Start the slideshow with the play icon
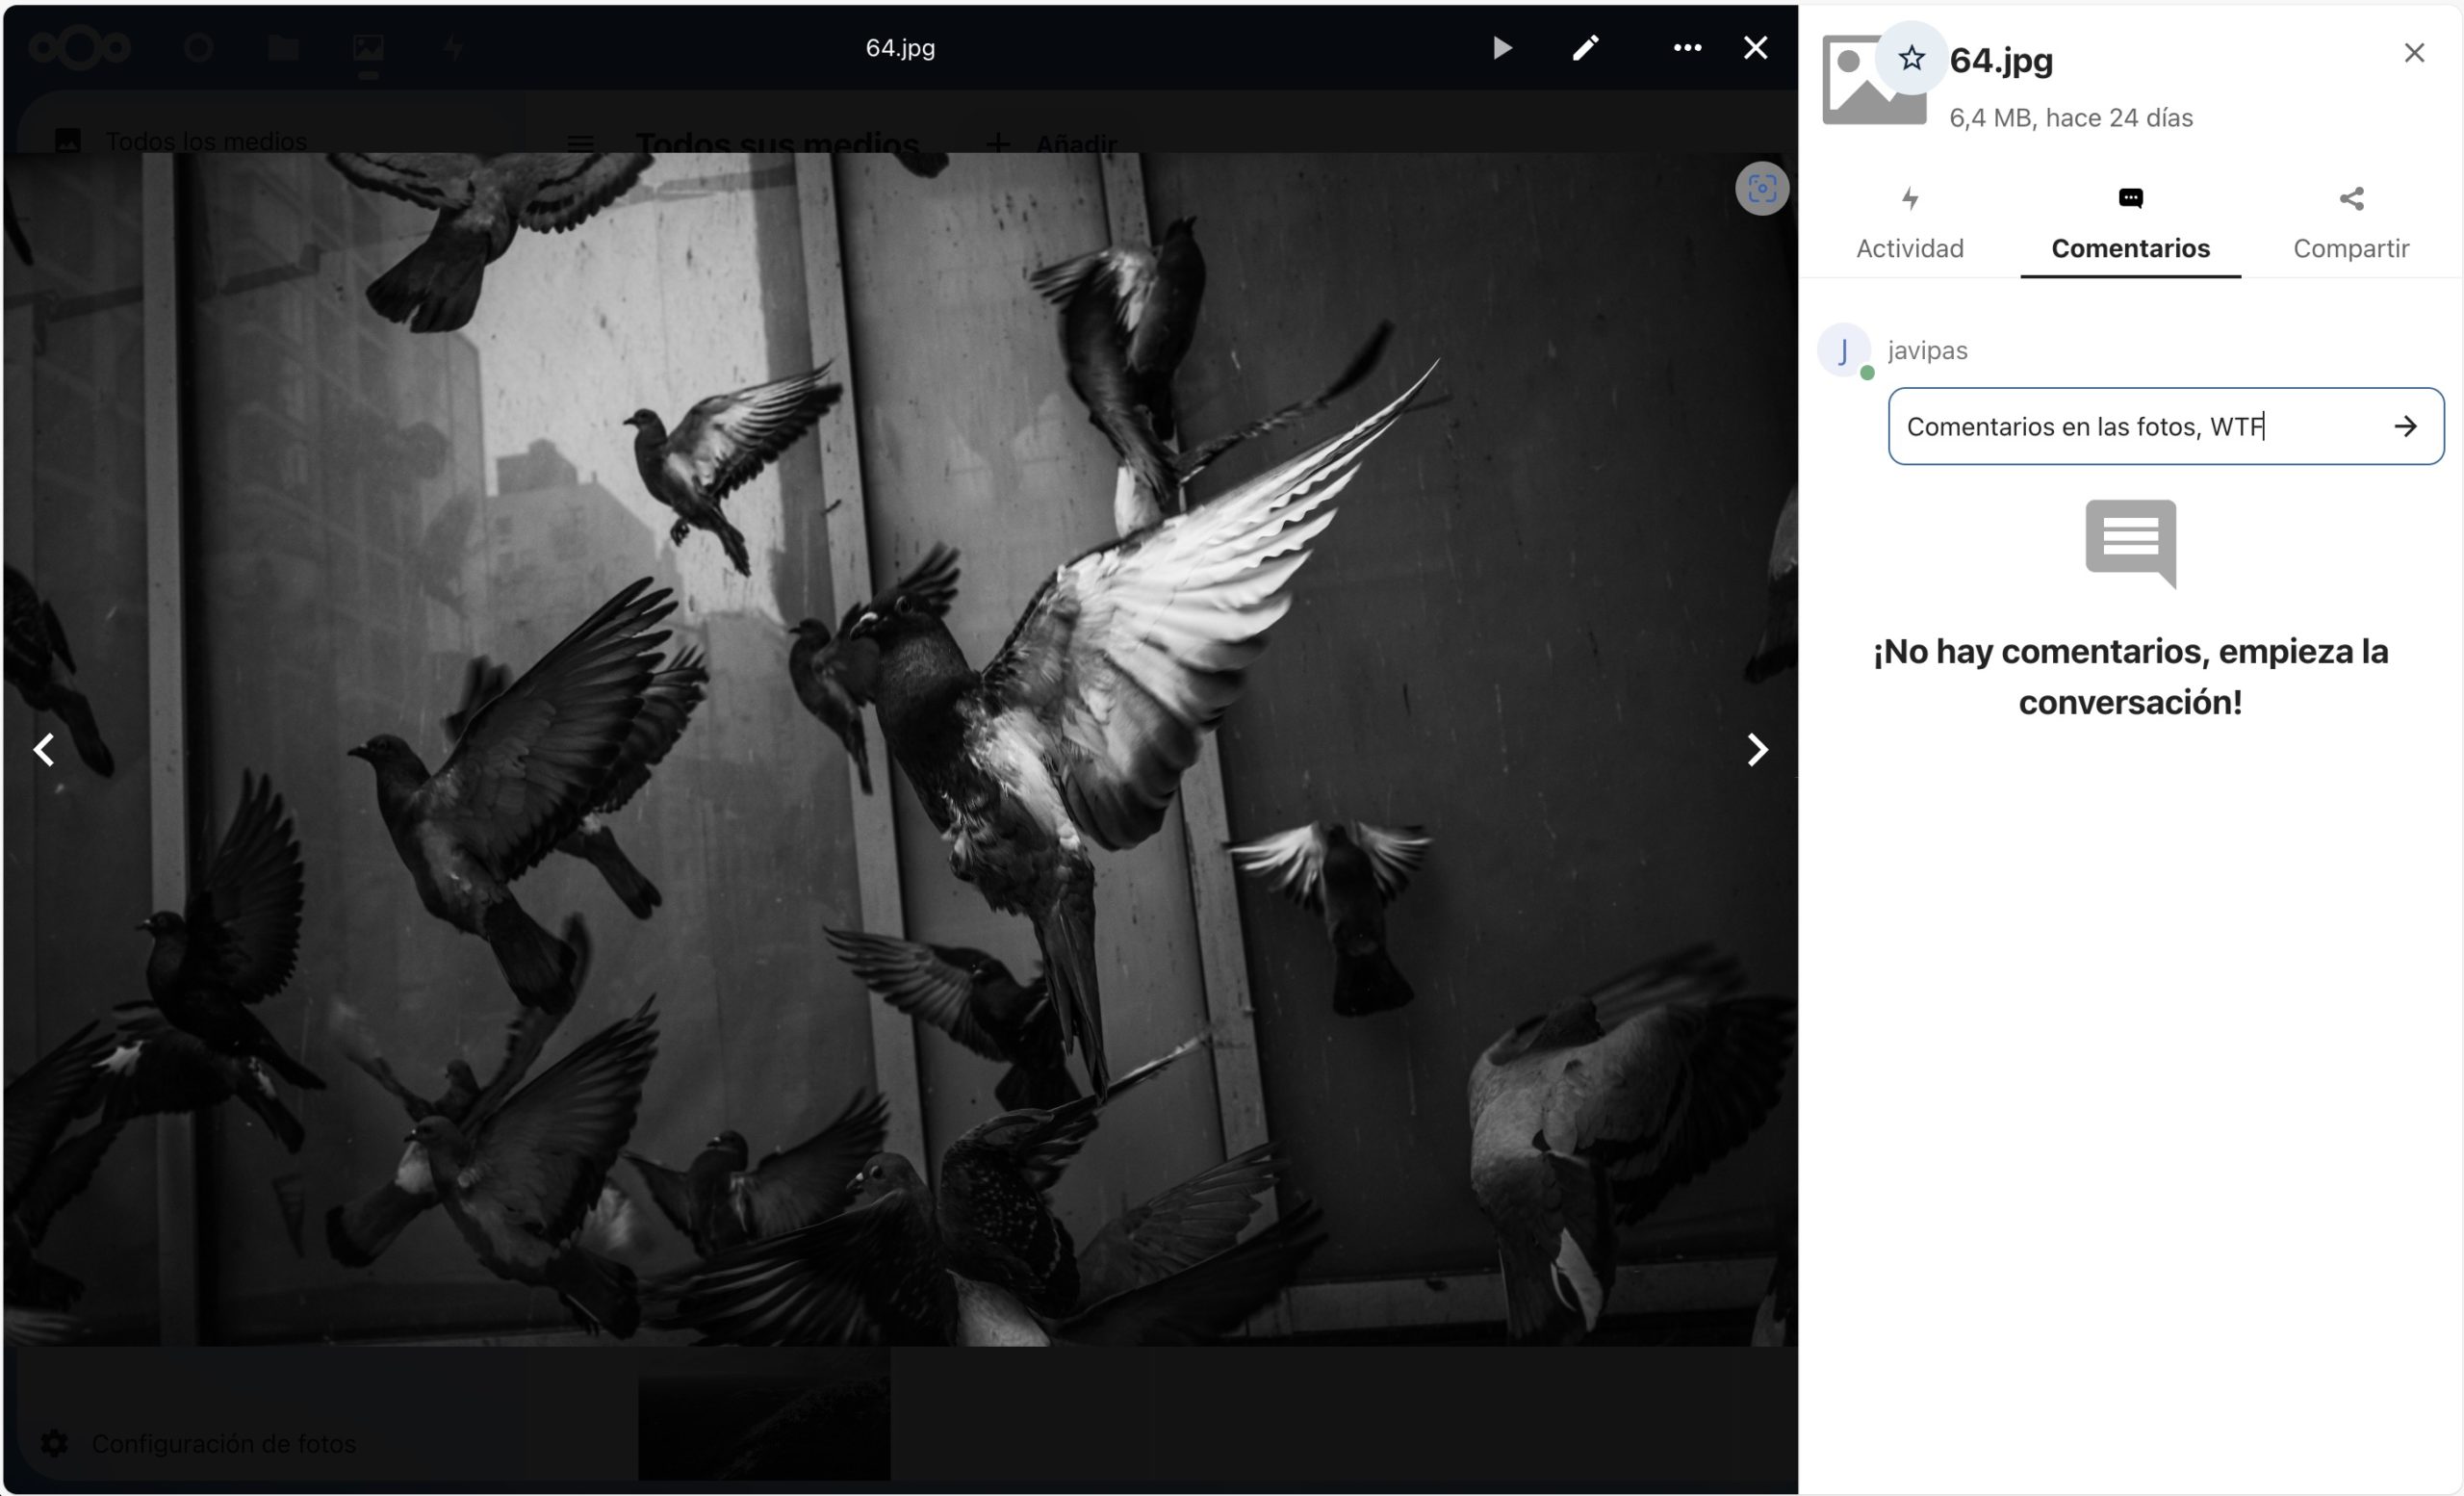 [x=1501, y=48]
